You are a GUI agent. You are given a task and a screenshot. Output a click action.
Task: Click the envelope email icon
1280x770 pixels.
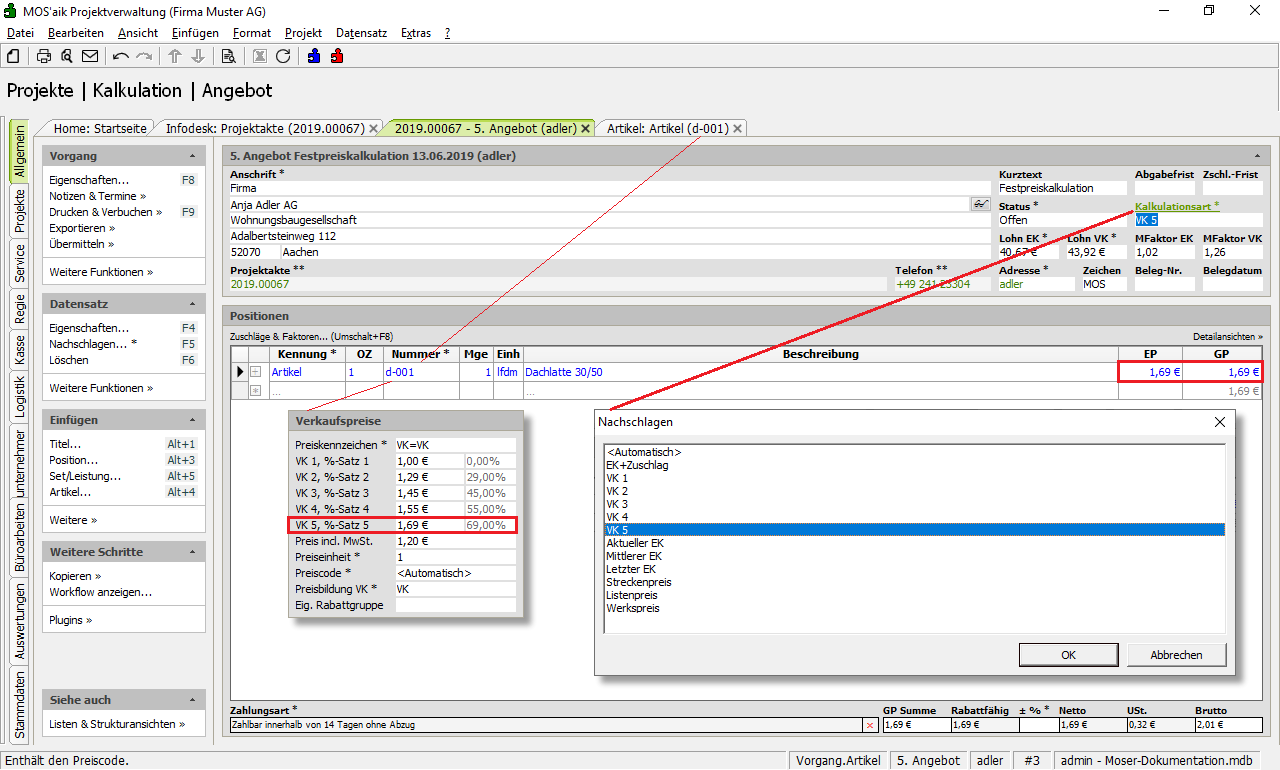click(x=90, y=56)
